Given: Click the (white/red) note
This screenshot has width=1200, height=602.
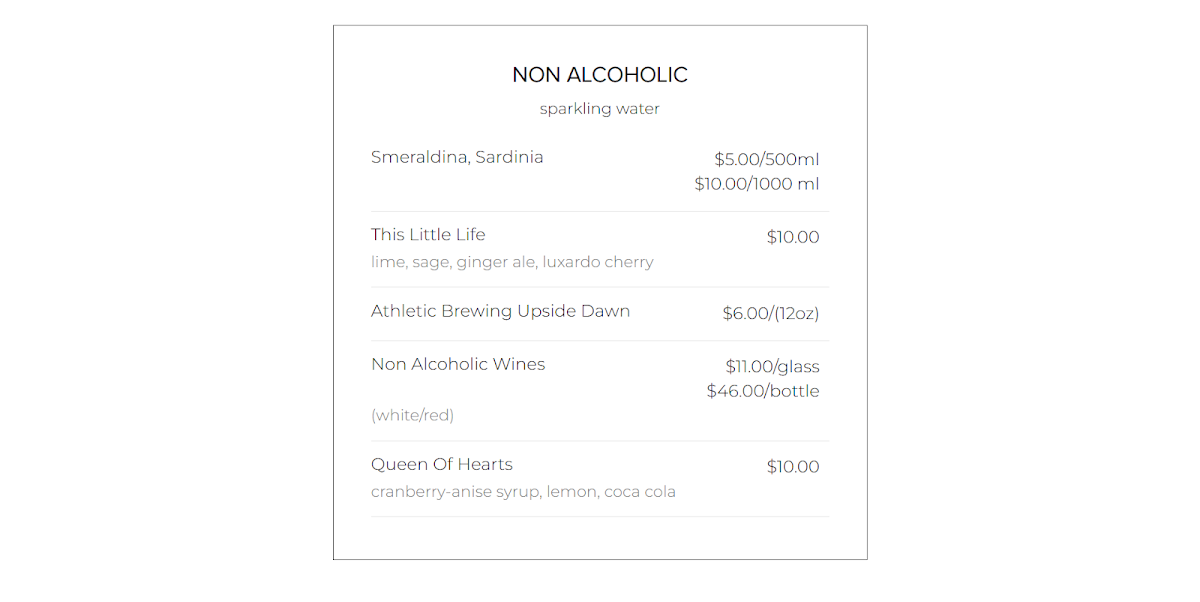Looking at the screenshot, I should (412, 415).
